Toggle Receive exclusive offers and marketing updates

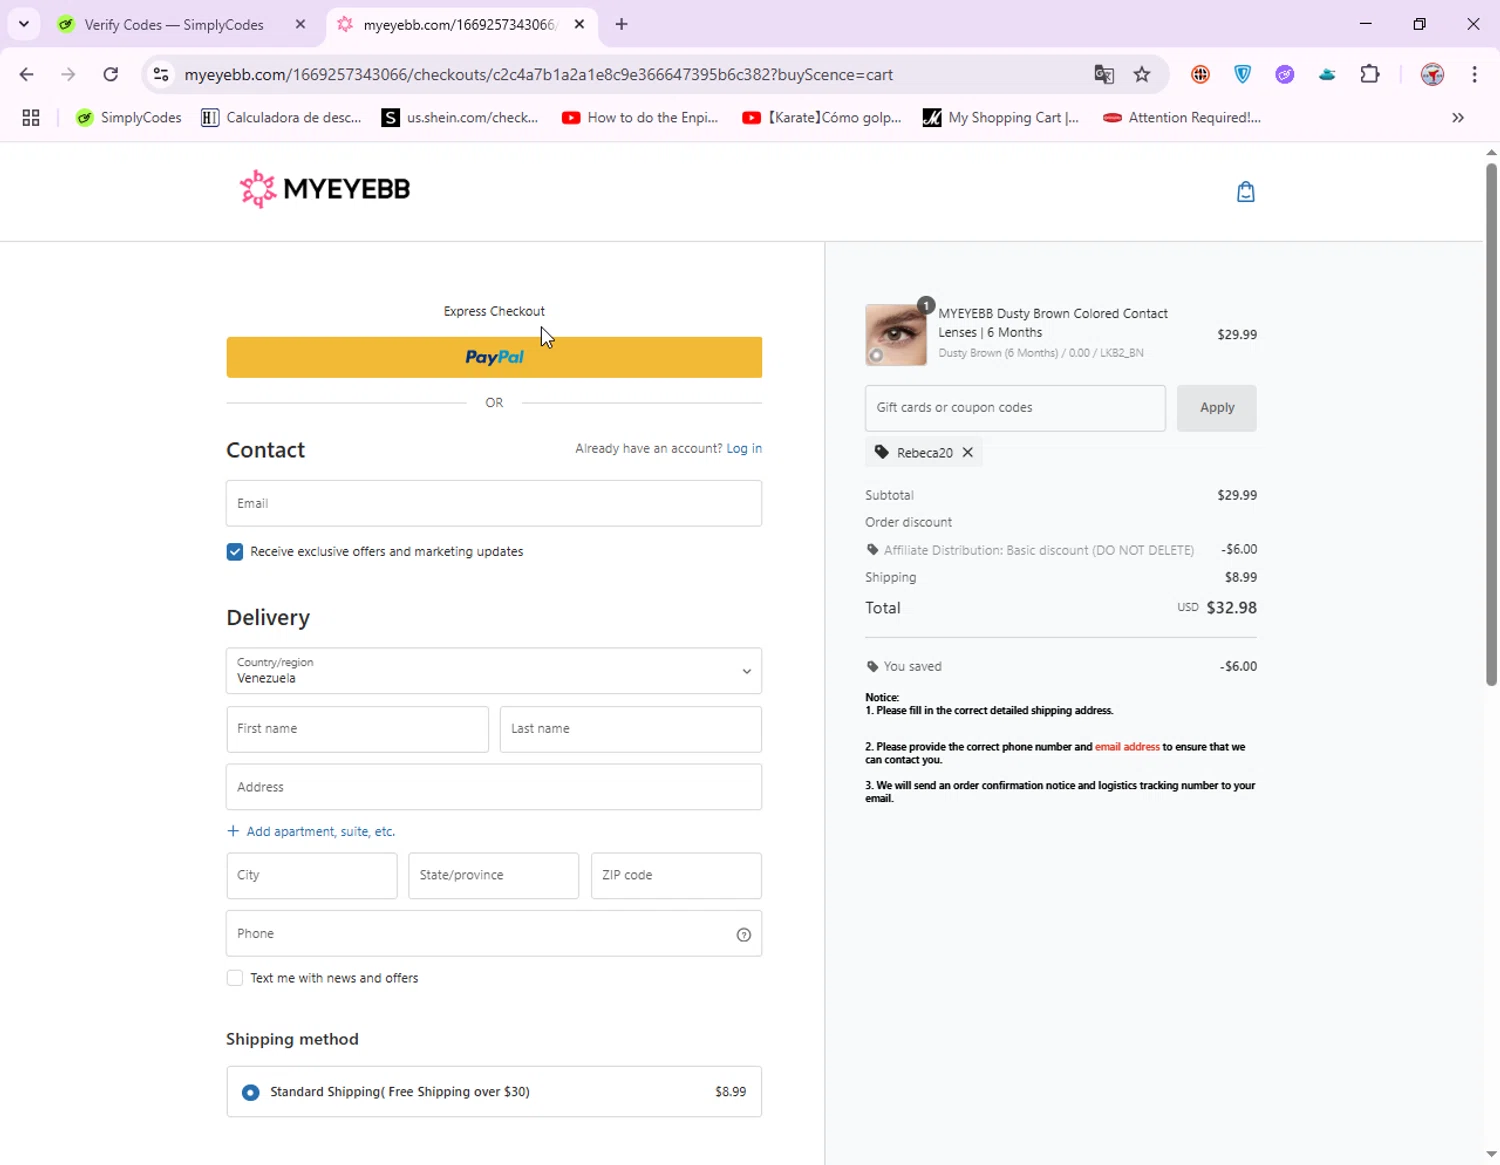coord(235,552)
